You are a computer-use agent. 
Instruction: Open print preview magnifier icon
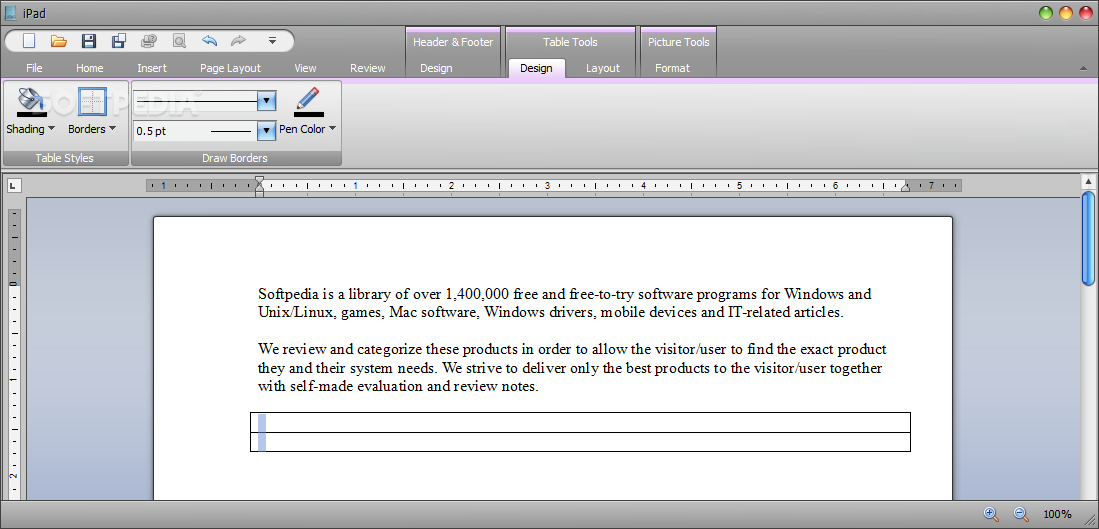pos(179,41)
